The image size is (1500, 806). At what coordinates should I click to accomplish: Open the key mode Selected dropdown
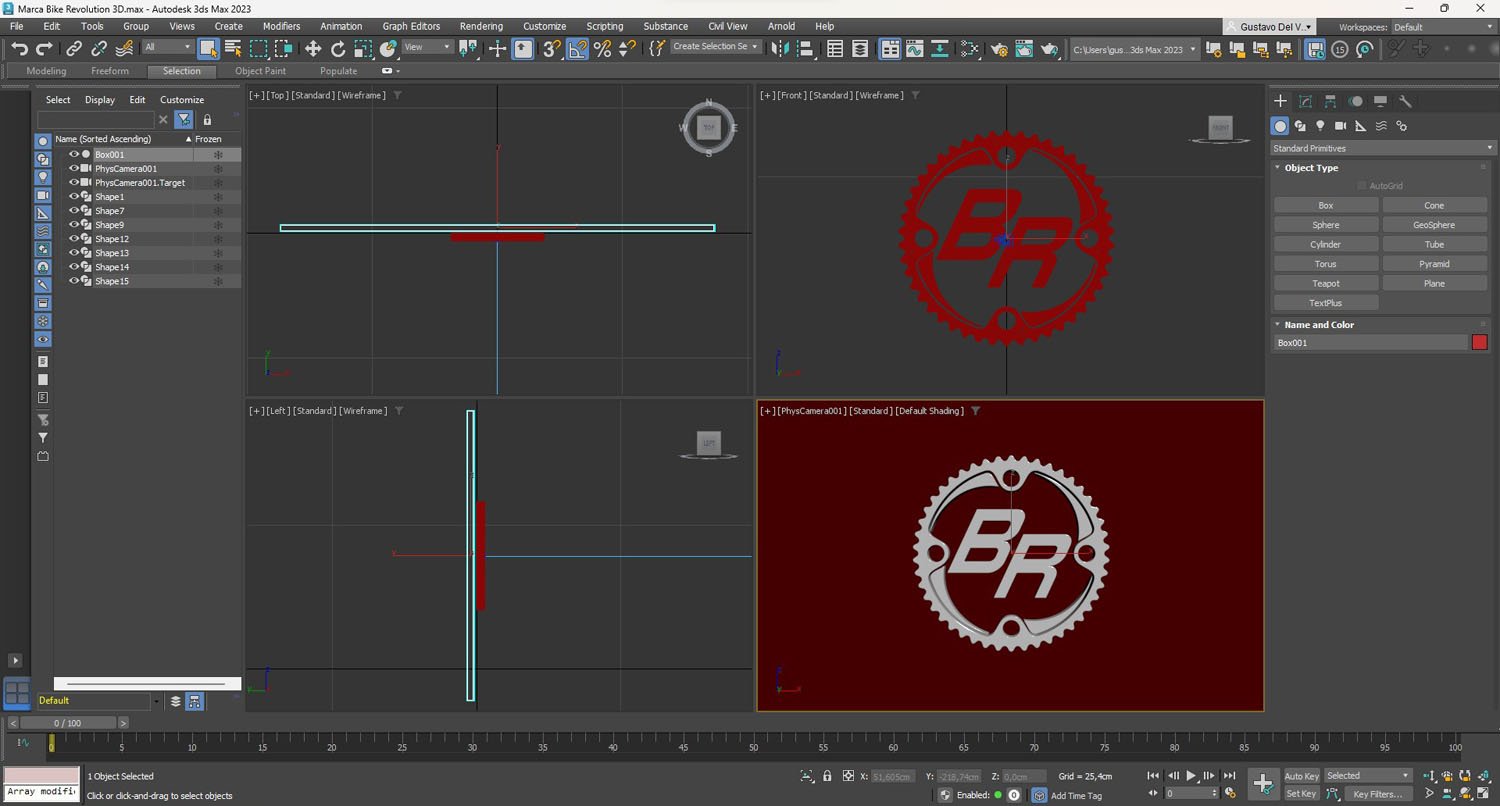pos(1367,776)
